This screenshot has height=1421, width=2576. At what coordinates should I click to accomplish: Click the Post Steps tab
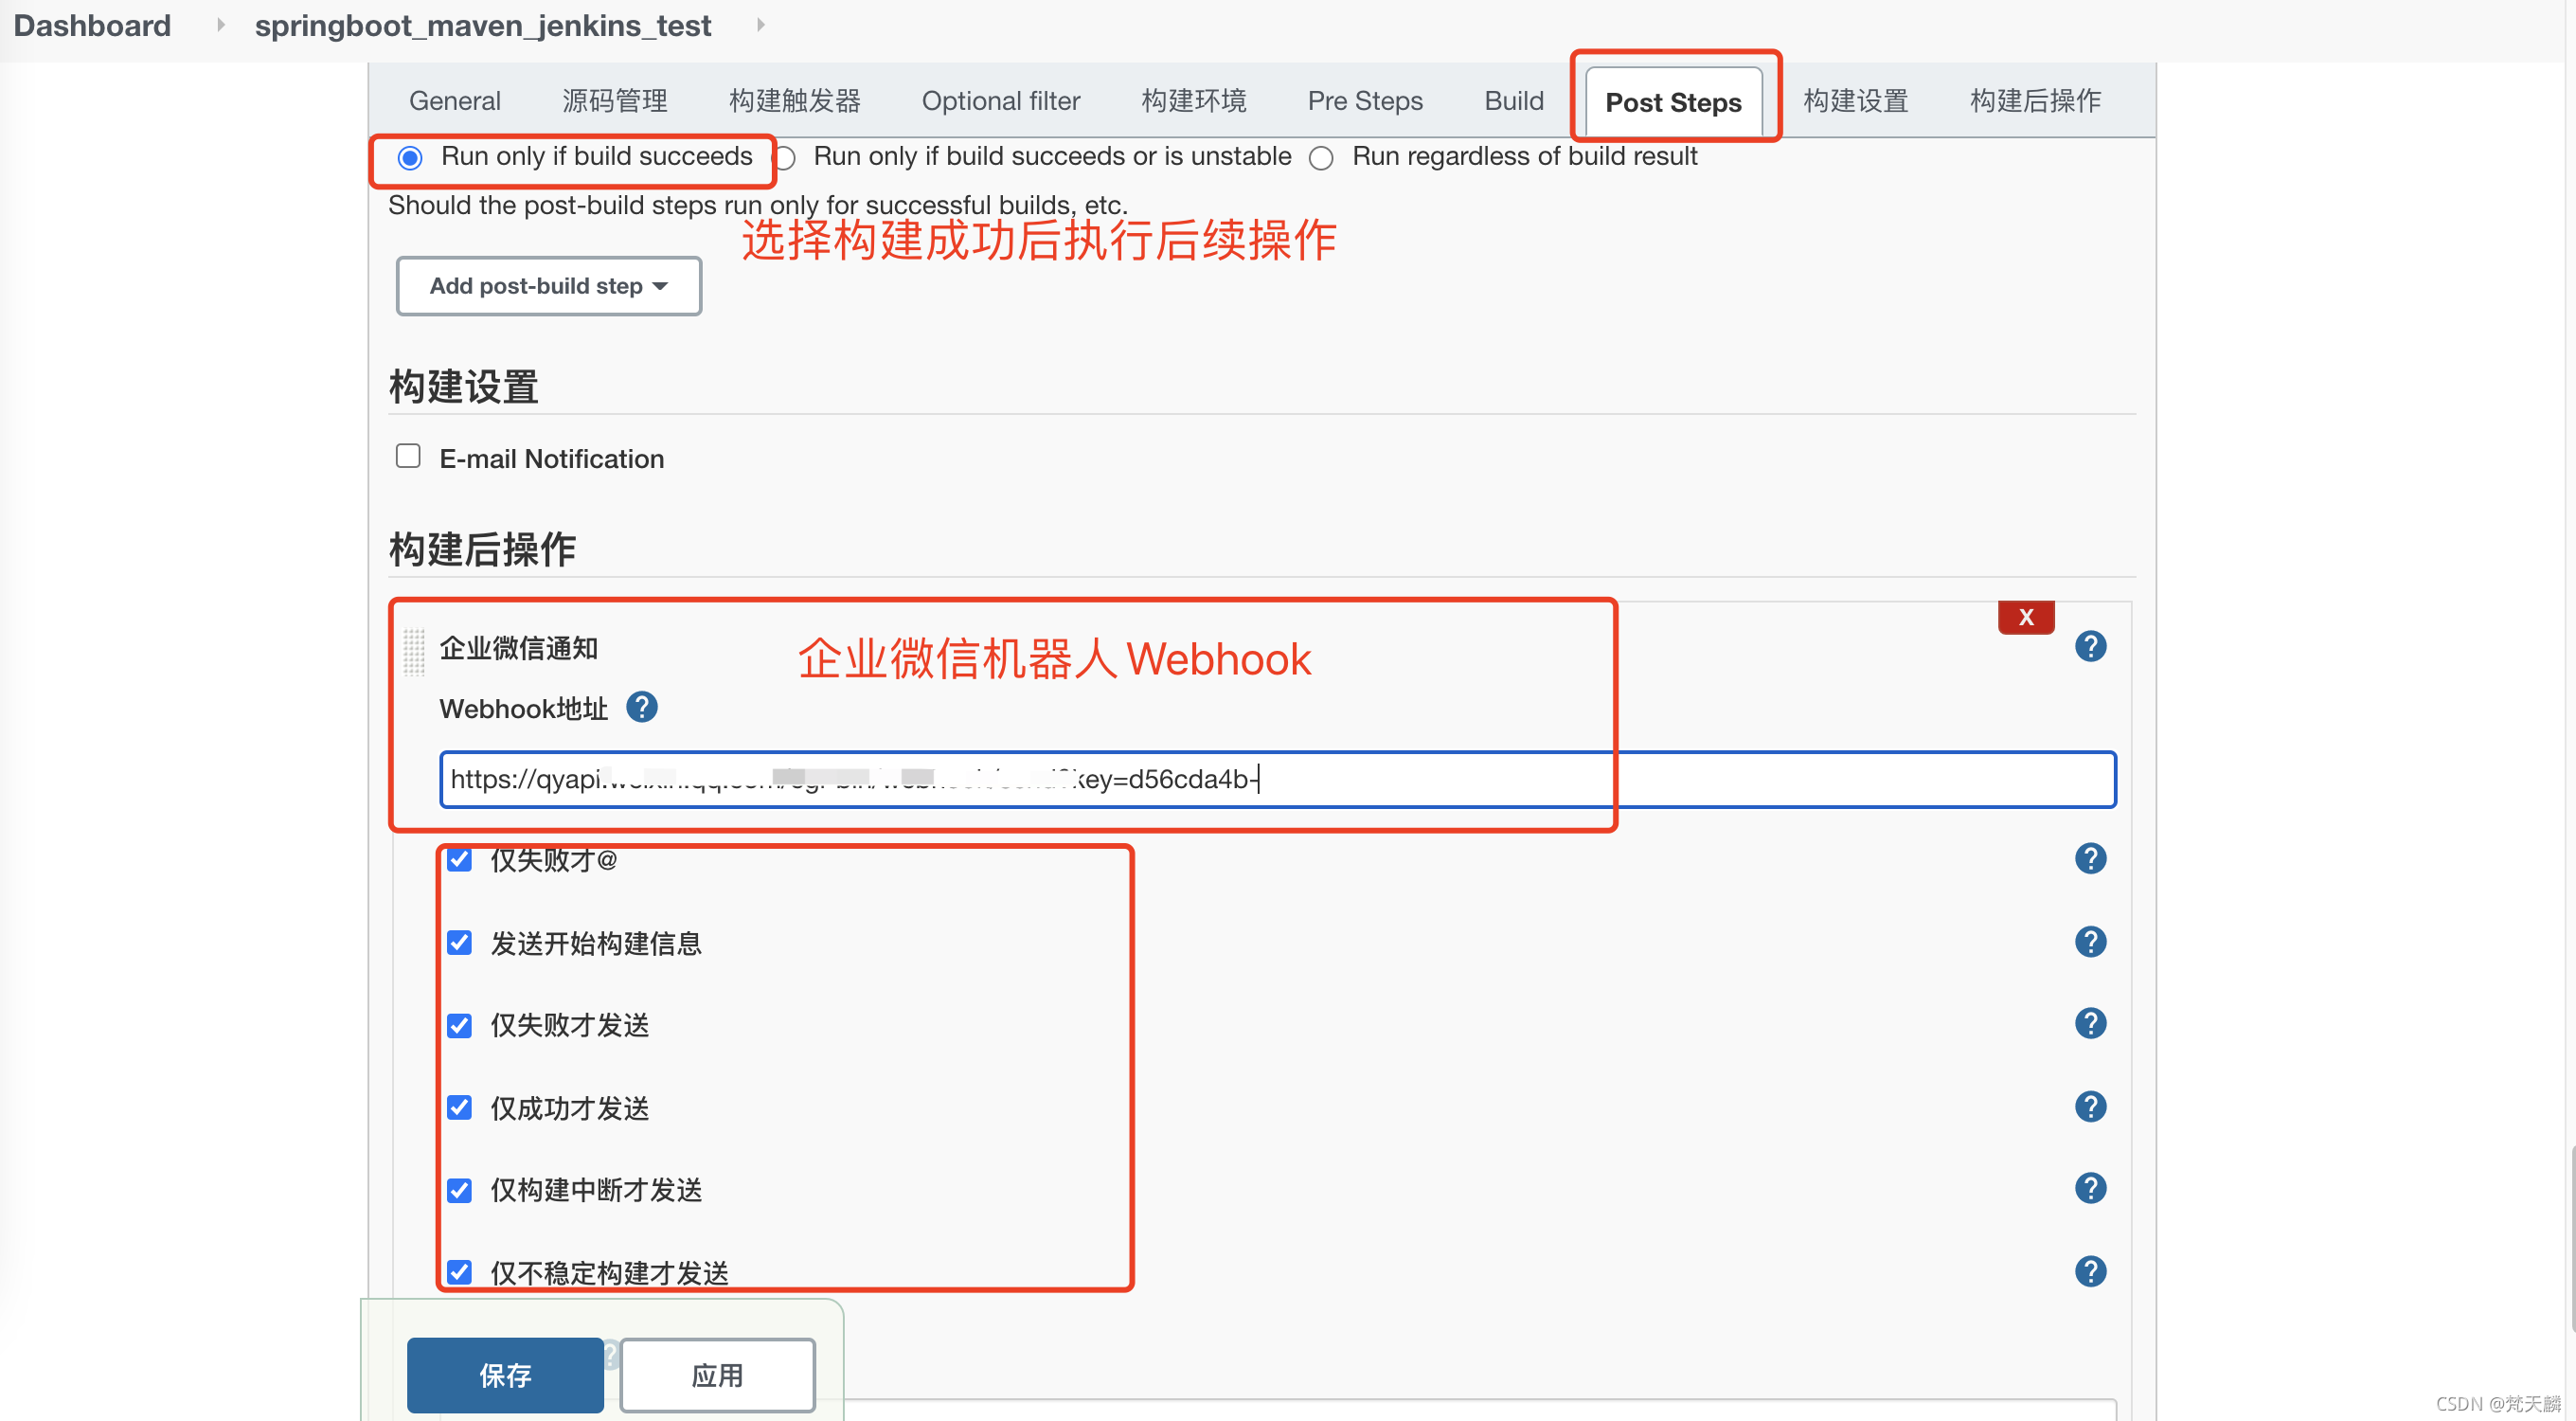pos(1672,99)
